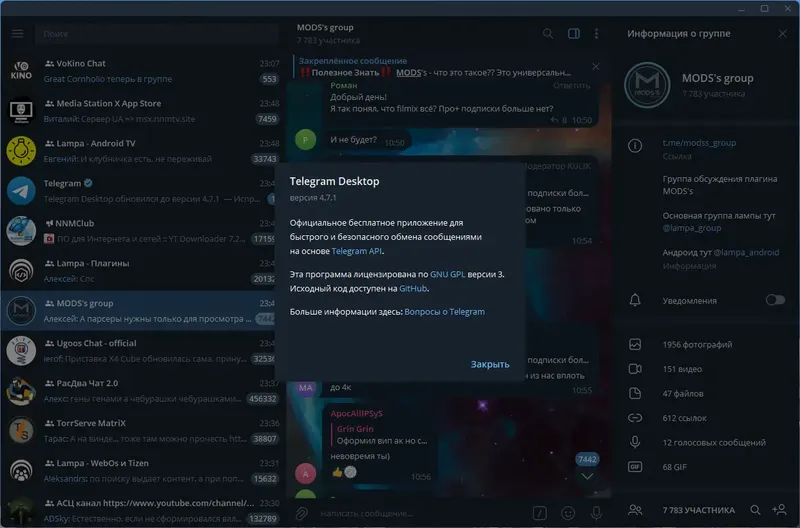Follow the Telegram API link

pos(356,251)
